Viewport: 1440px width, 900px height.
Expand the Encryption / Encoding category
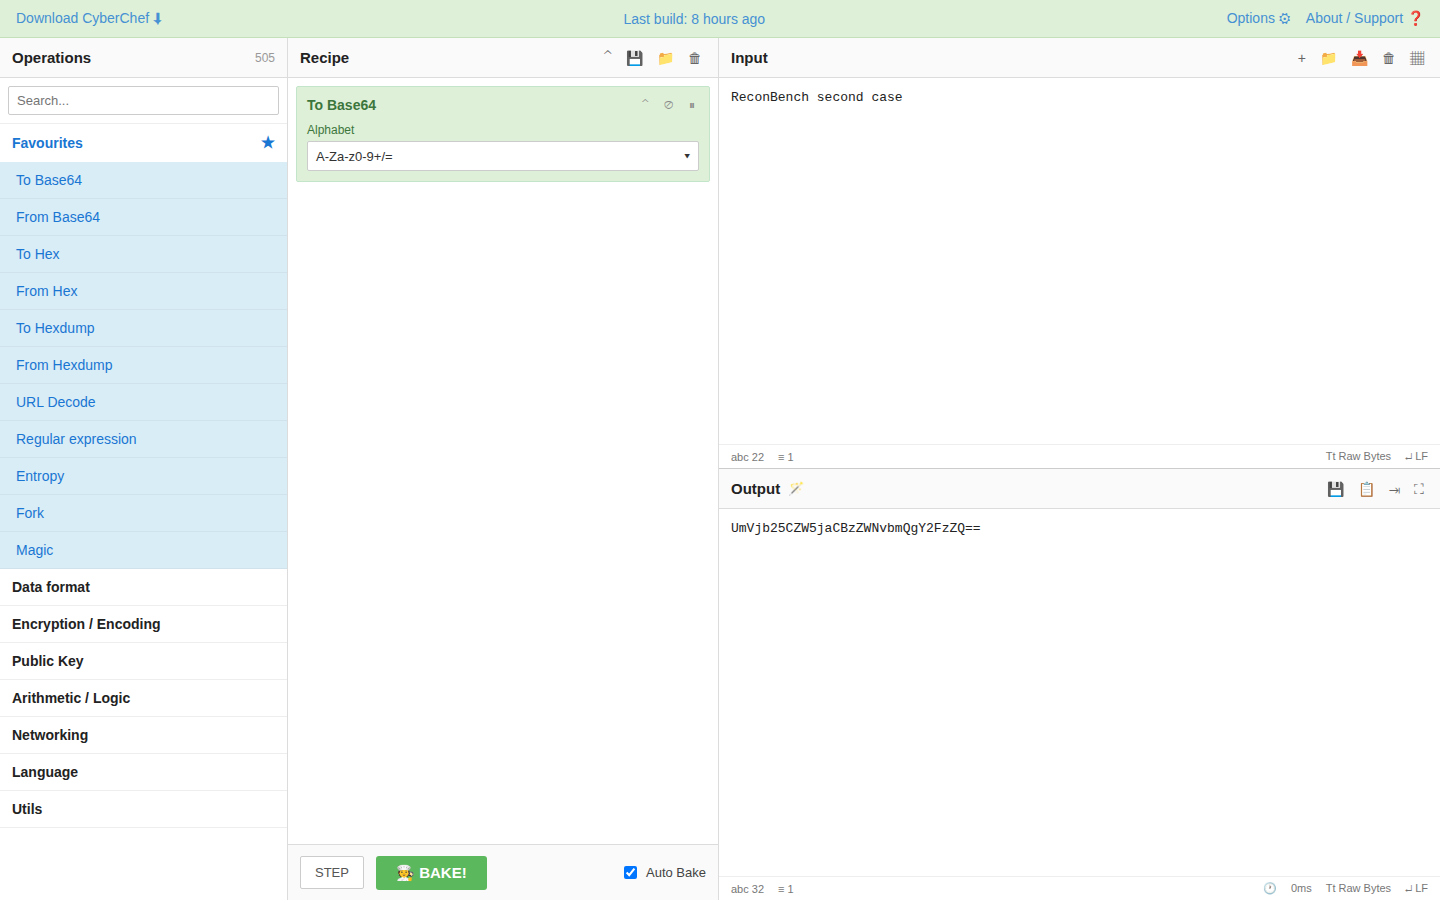point(144,624)
